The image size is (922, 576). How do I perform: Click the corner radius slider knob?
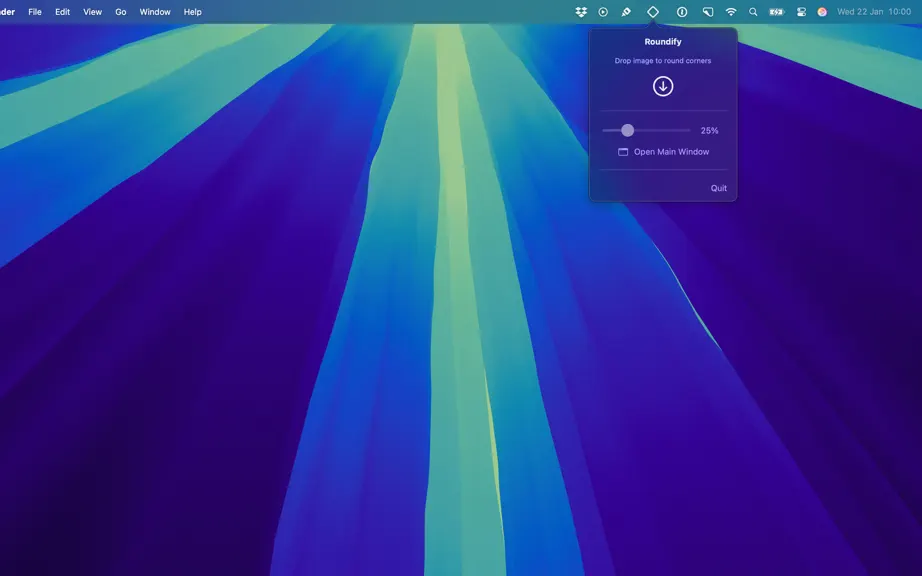tap(627, 130)
